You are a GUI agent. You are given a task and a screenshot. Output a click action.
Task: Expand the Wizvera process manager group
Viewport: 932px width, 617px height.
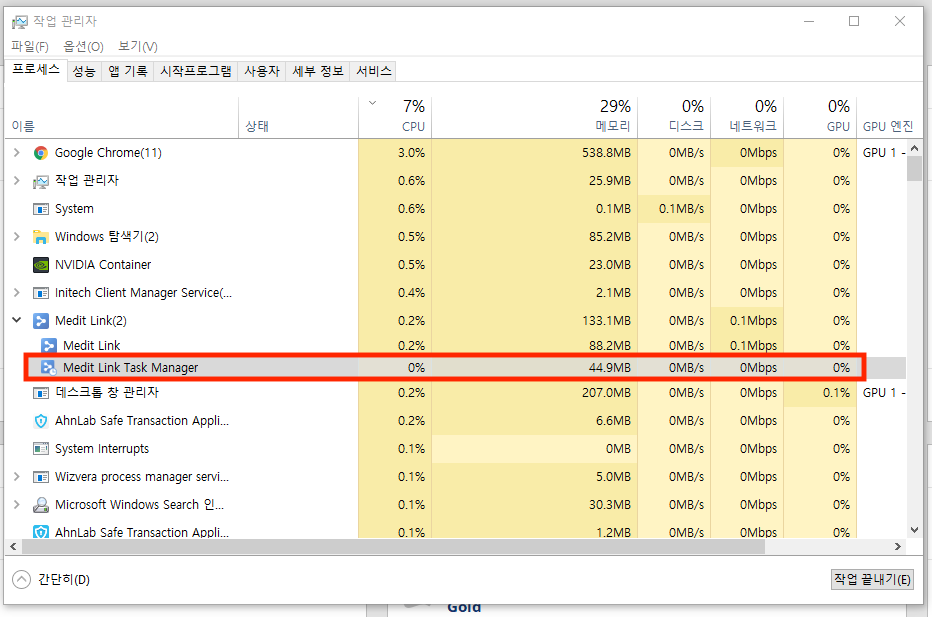[x=17, y=477]
